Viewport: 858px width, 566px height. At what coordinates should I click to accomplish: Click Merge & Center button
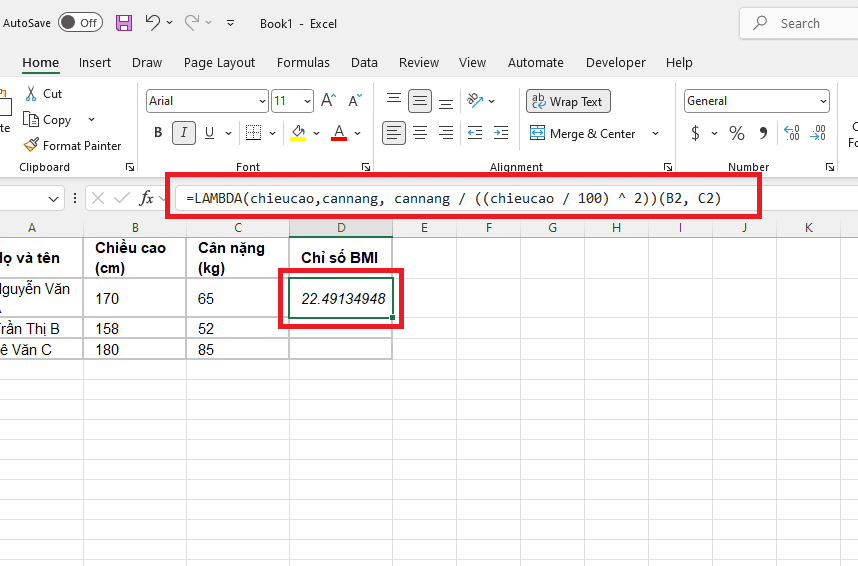(583, 134)
